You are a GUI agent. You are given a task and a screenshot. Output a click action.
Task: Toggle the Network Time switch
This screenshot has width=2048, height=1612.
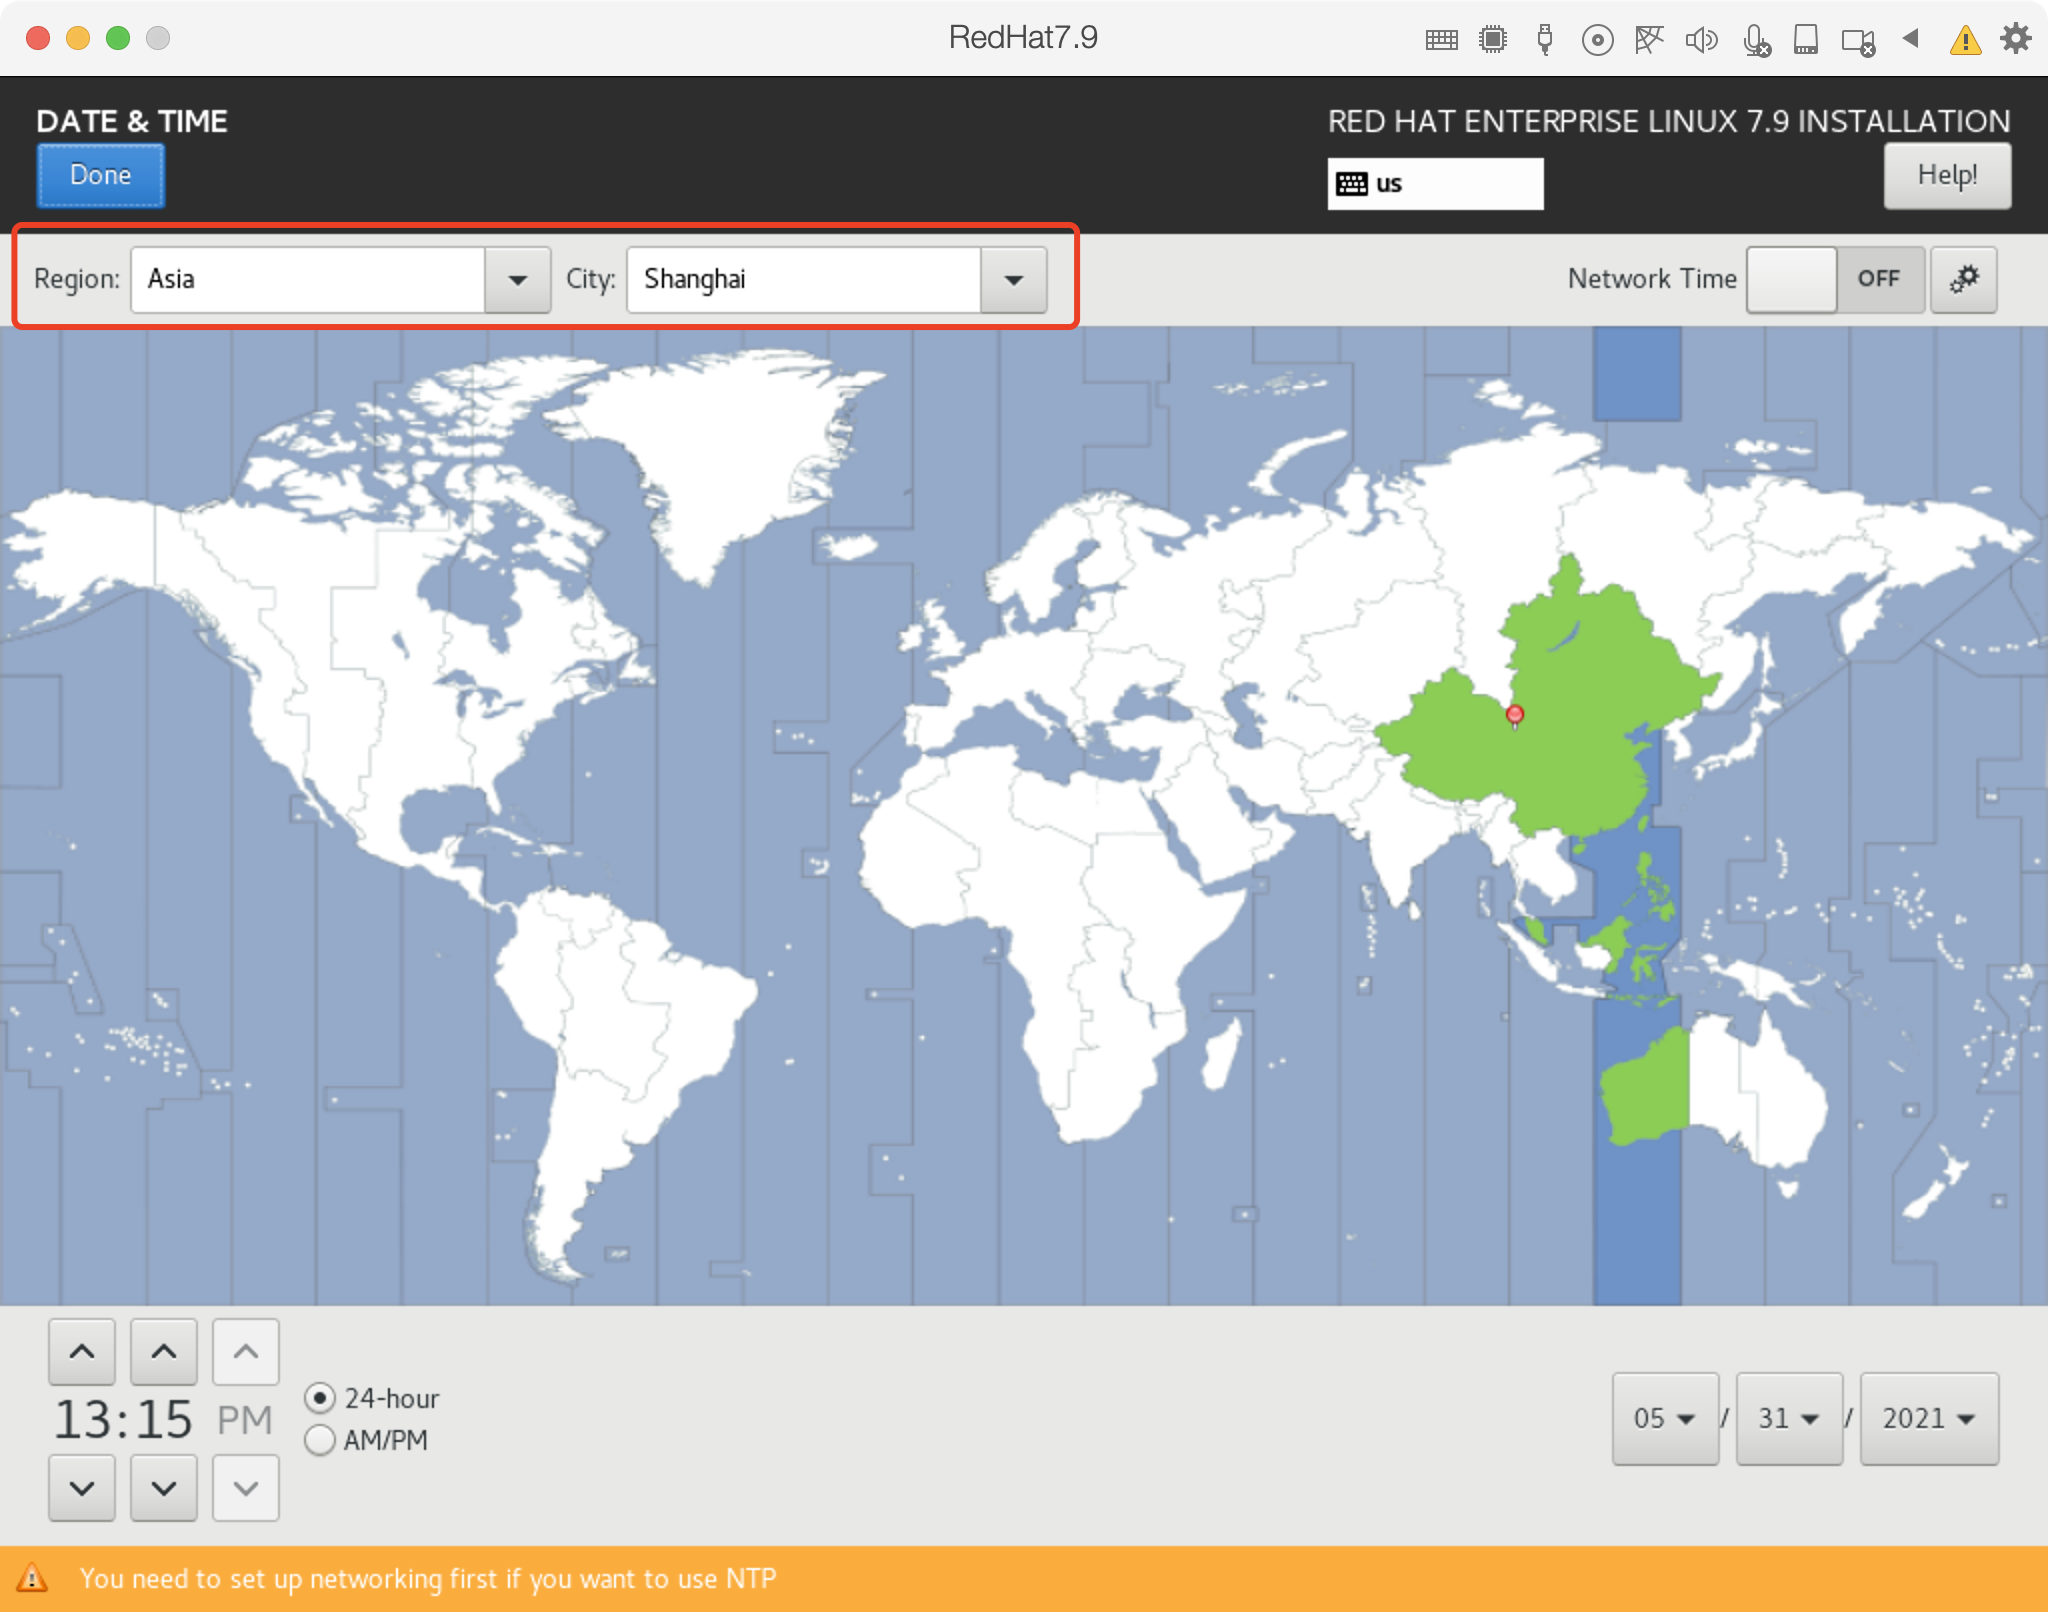click(x=1834, y=279)
